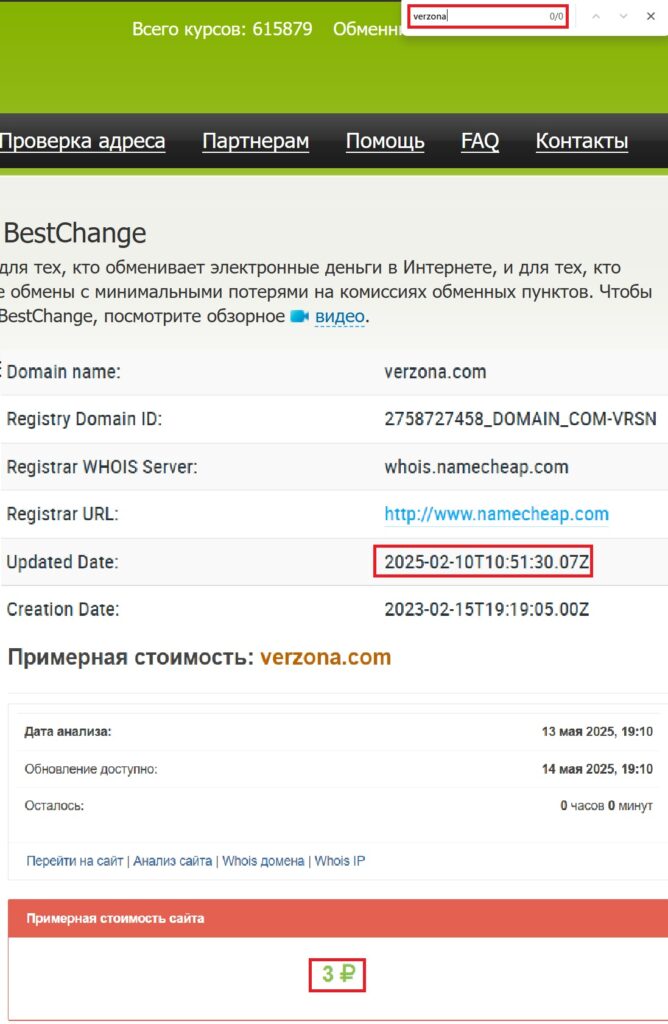Click next match arrow in find bar
668x1024 pixels.
[x=624, y=16]
